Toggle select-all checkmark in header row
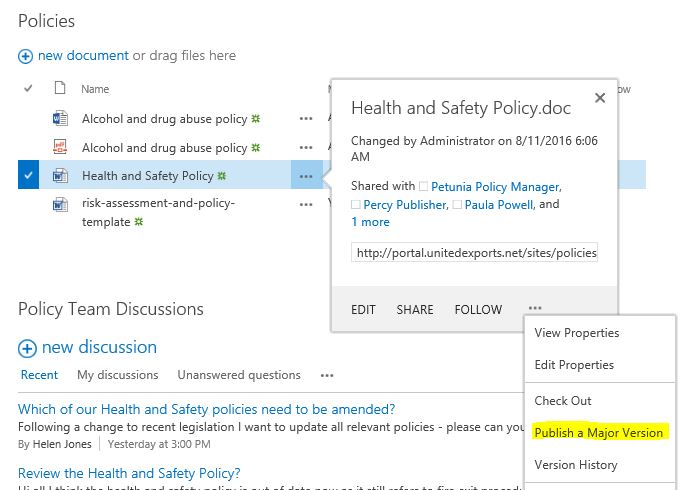The image size is (690, 490). pyautogui.click(x=28, y=89)
